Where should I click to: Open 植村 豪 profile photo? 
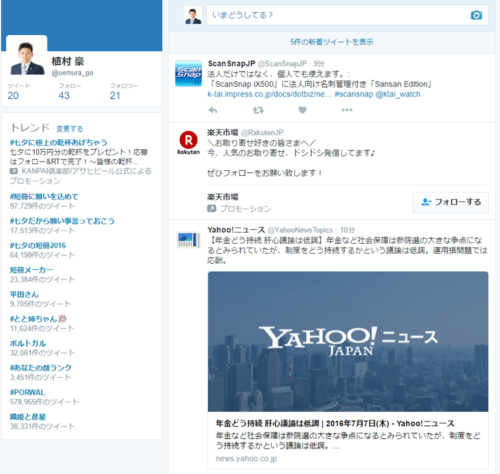[27, 56]
